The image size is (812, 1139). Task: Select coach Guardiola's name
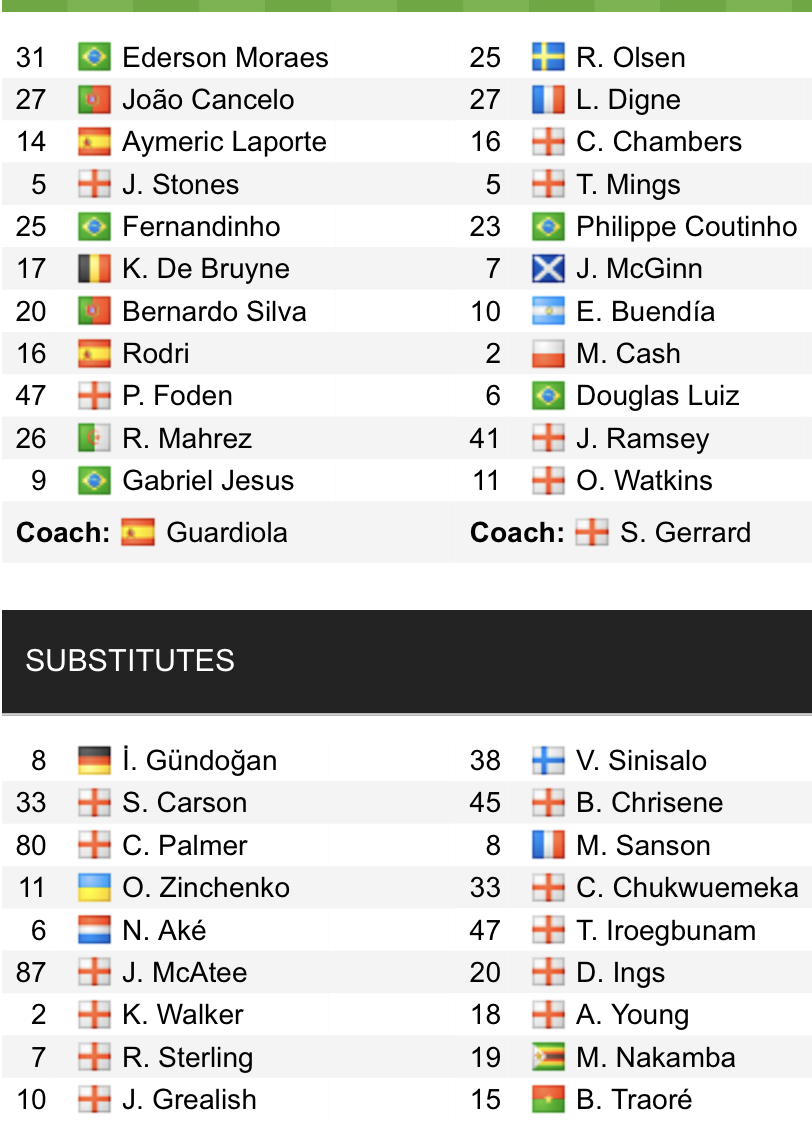click(x=227, y=532)
